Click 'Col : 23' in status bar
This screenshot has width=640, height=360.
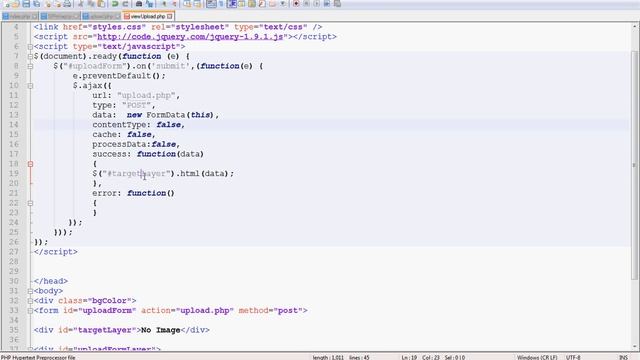[x=431, y=357]
